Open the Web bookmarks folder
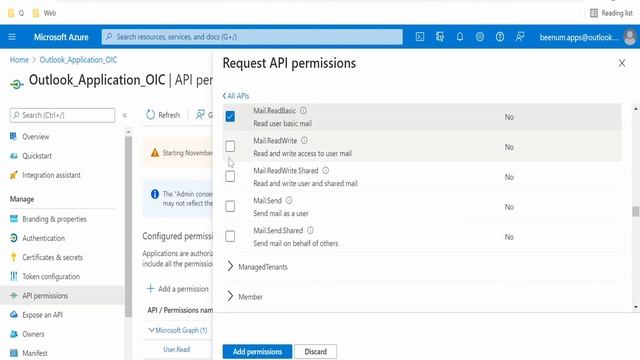 (x=44, y=13)
